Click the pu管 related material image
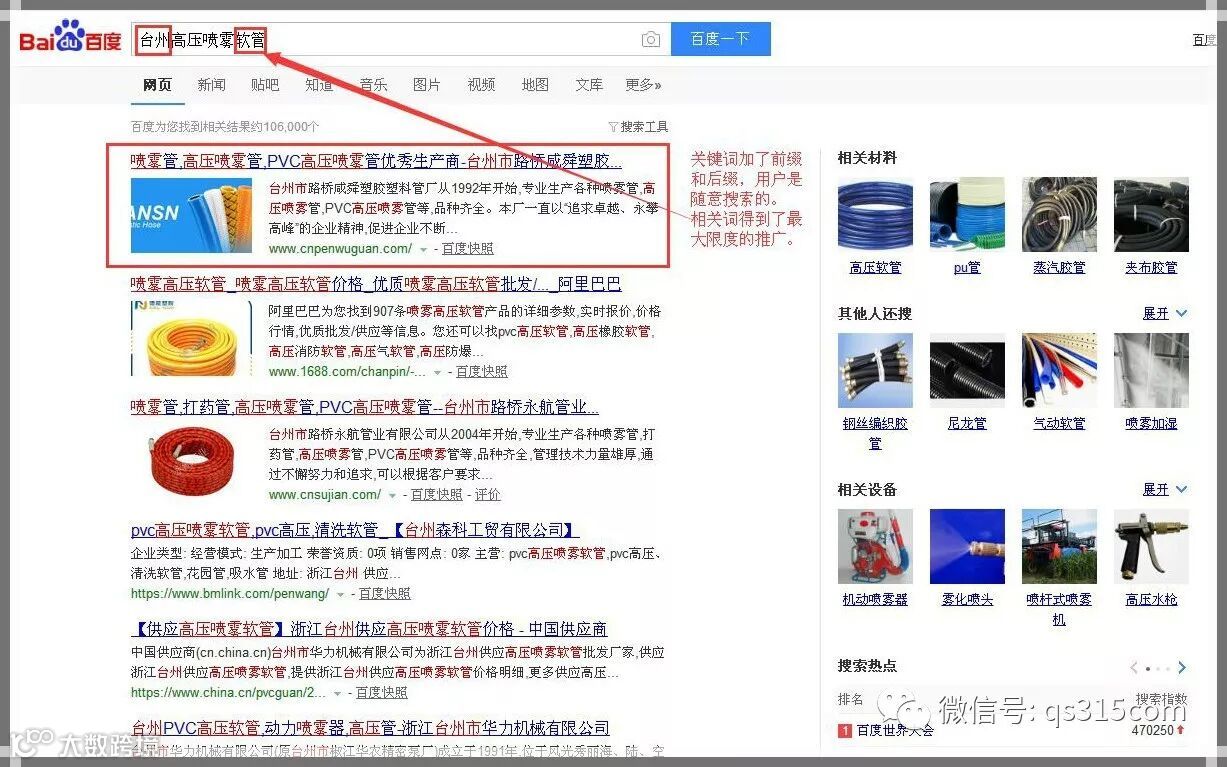The width and height of the screenshot is (1227, 767). point(967,215)
